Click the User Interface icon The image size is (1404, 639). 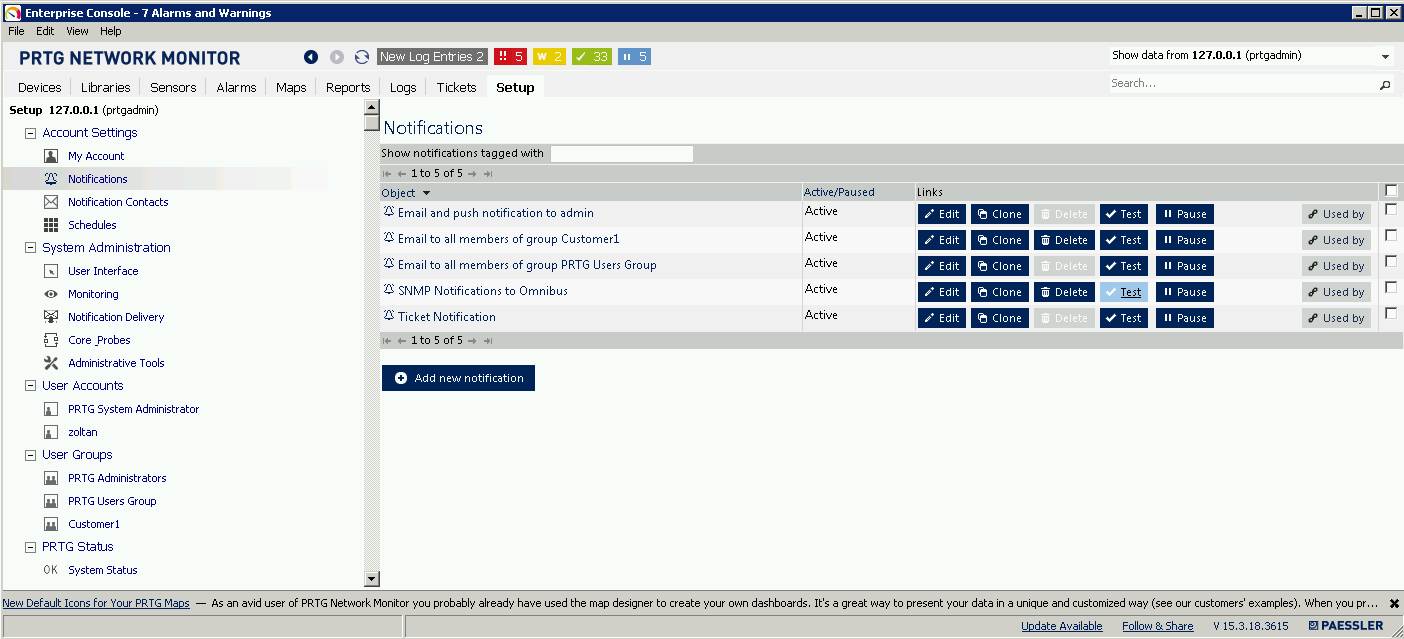pos(51,271)
